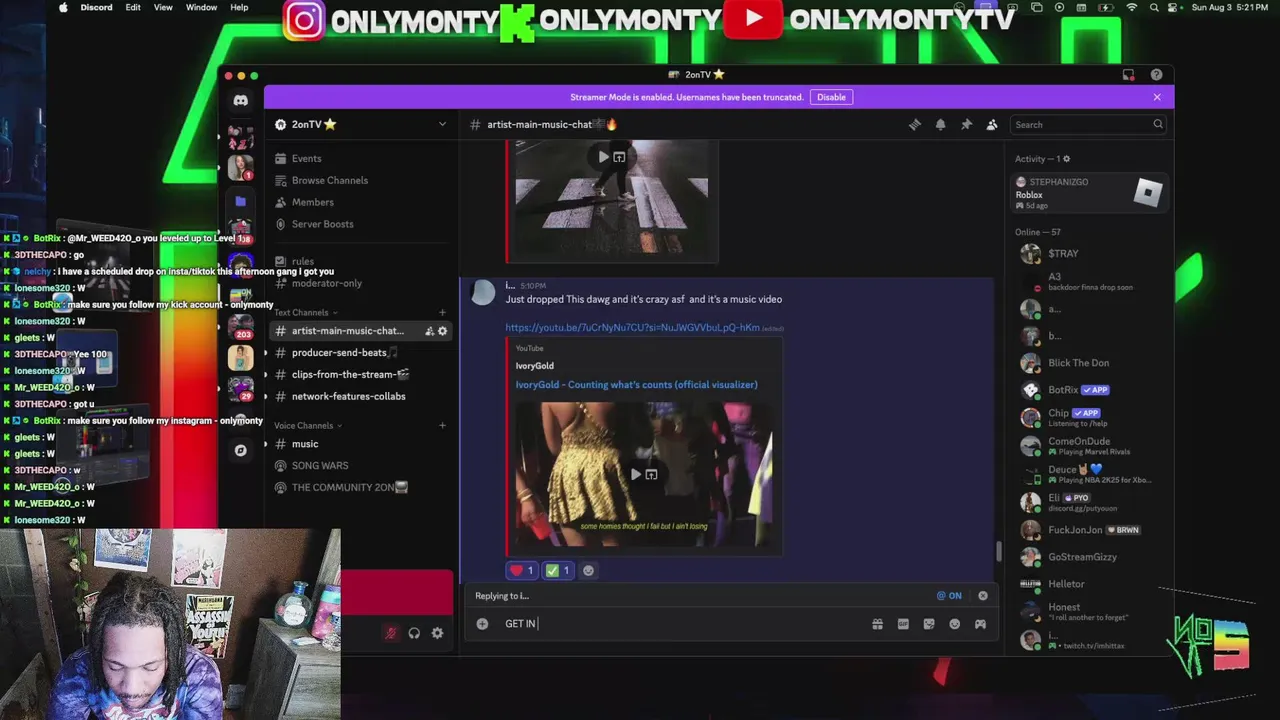Toggle the @ ON mention setting
This screenshot has height=720, width=1280.
pos(949,596)
